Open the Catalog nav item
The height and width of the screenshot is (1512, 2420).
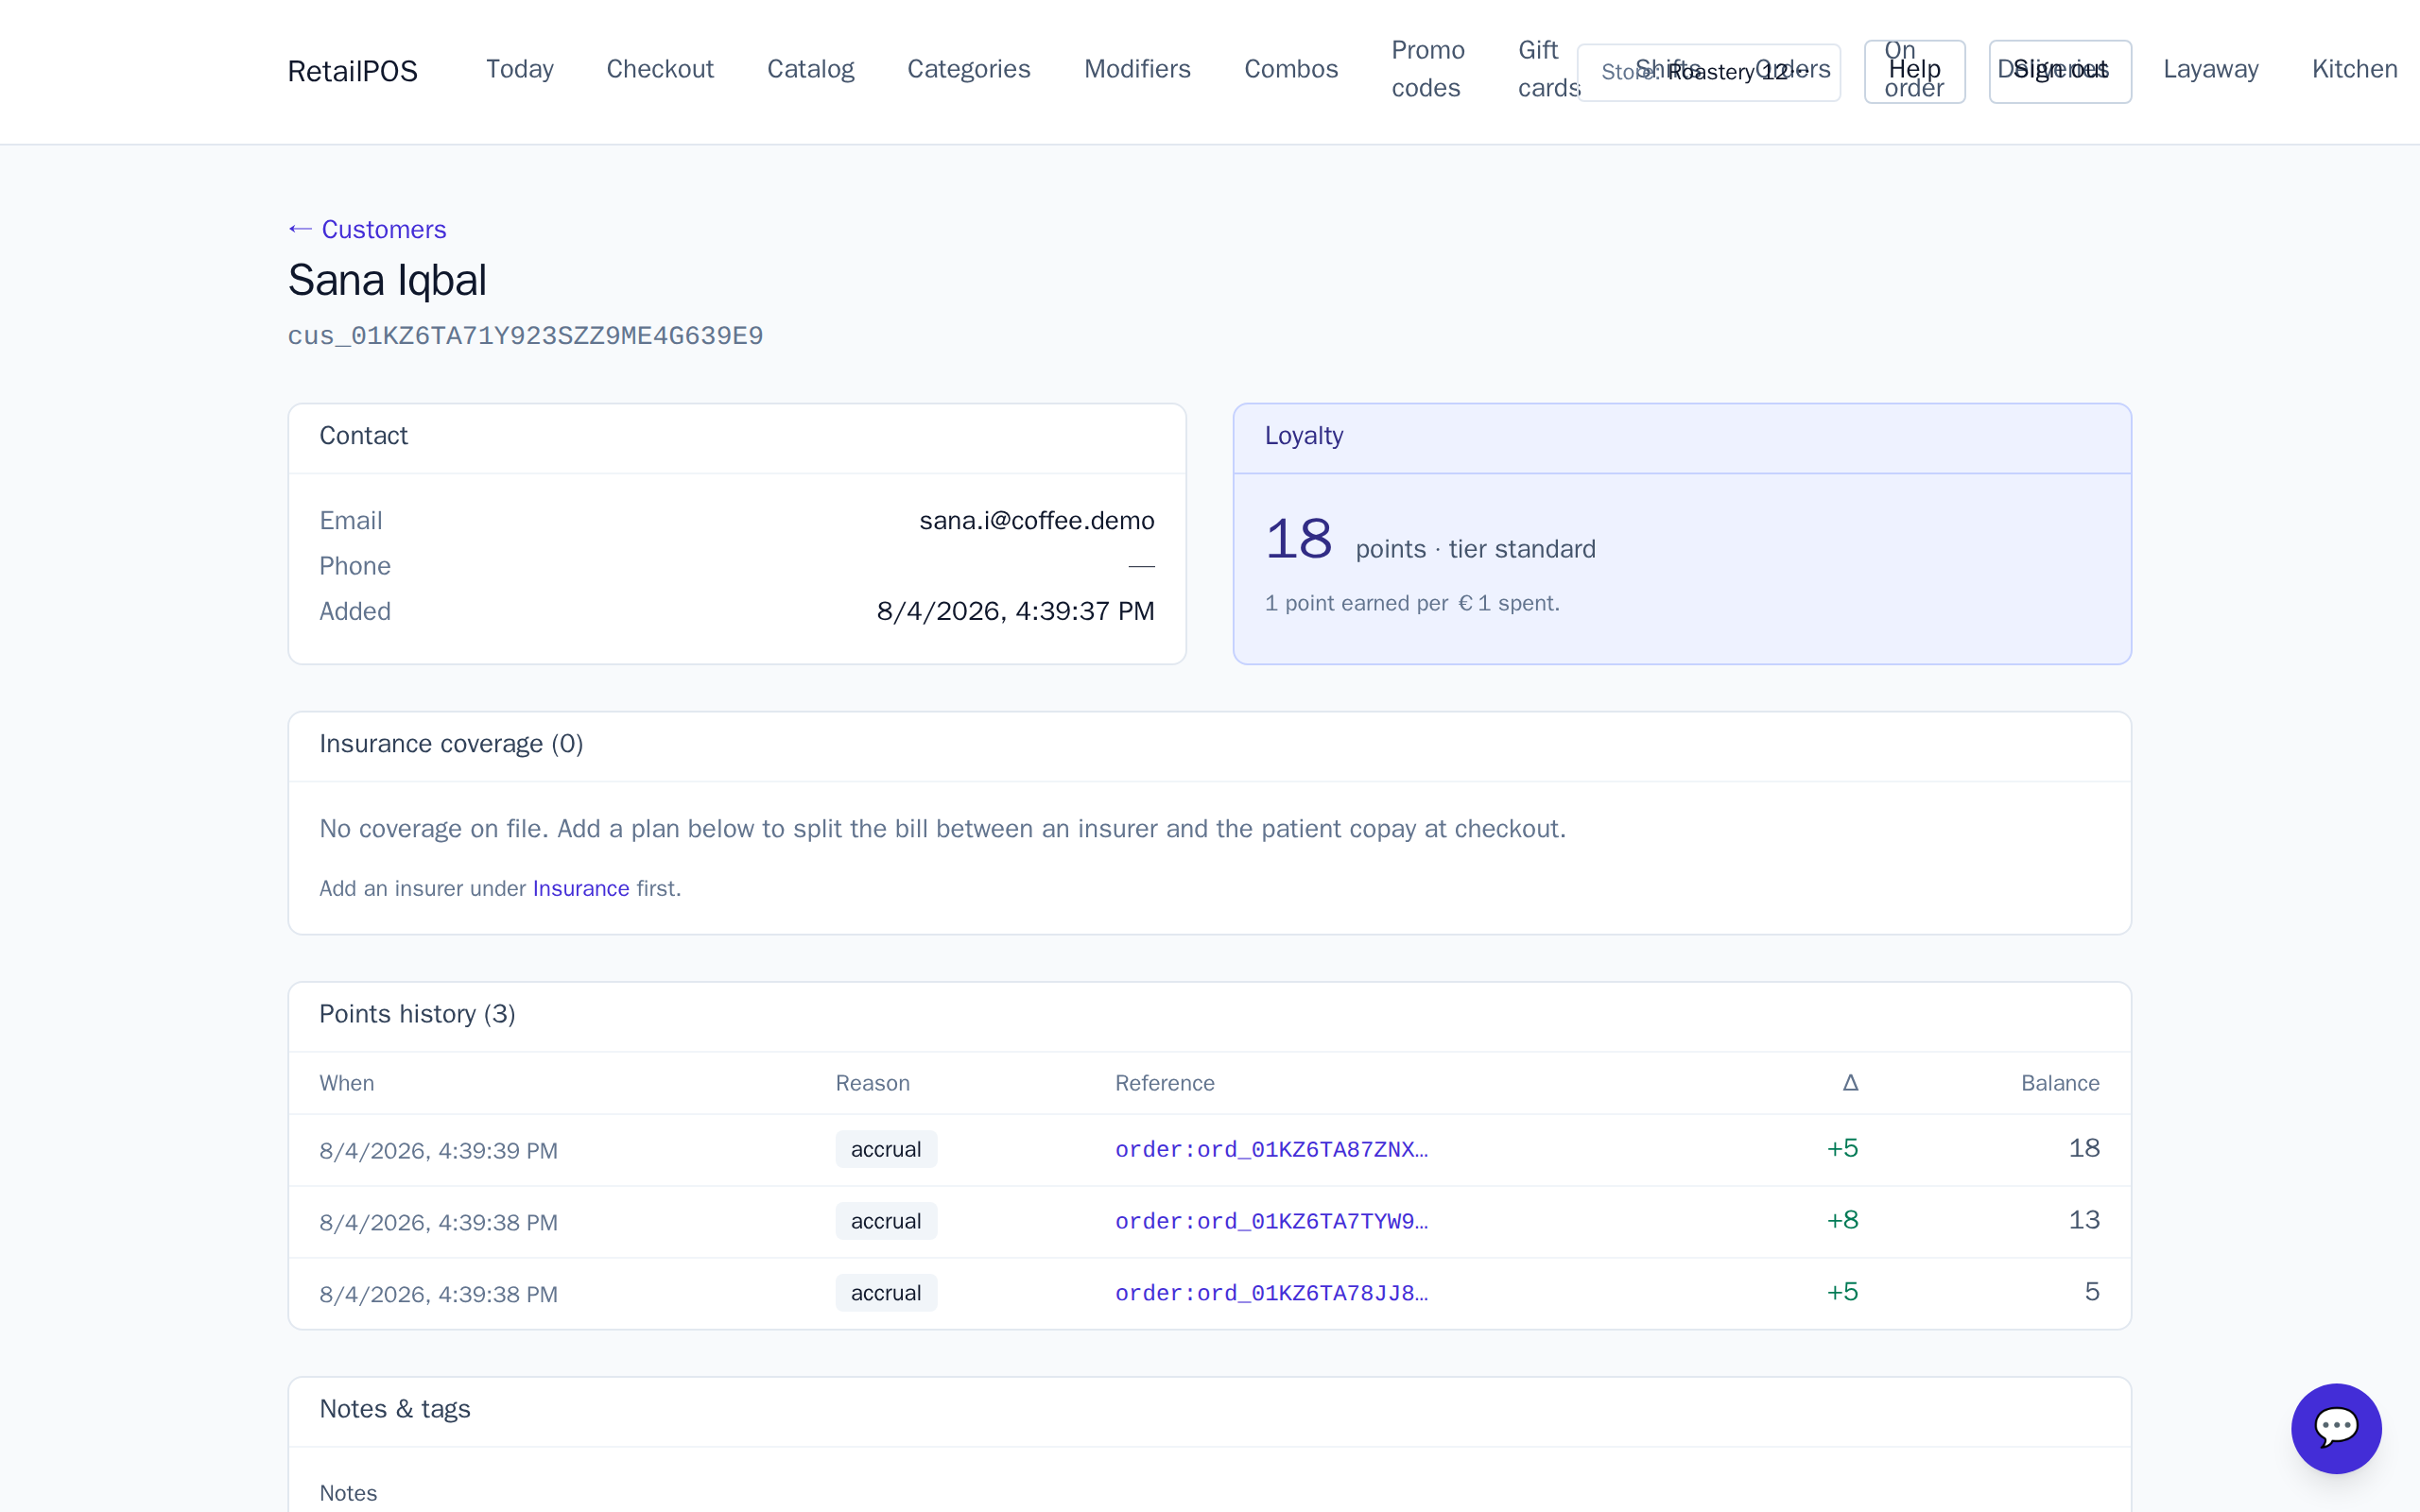(810, 69)
